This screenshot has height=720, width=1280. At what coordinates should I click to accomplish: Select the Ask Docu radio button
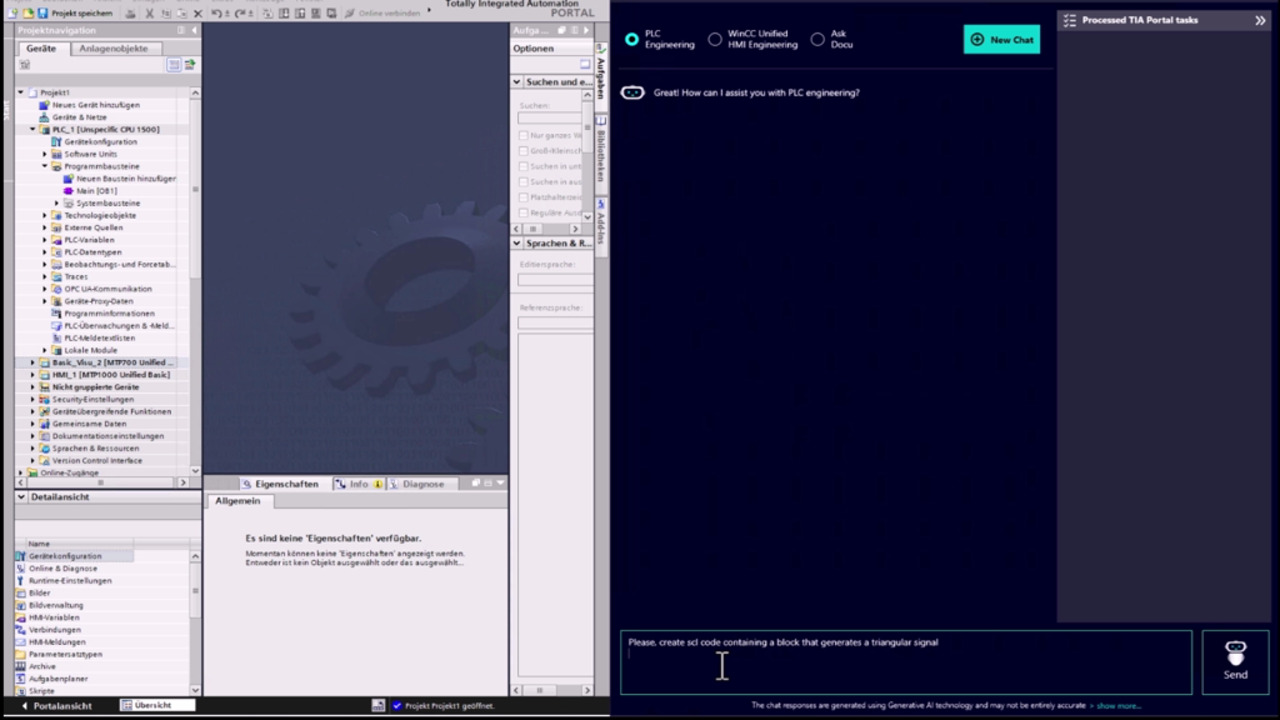pos(818,39)
